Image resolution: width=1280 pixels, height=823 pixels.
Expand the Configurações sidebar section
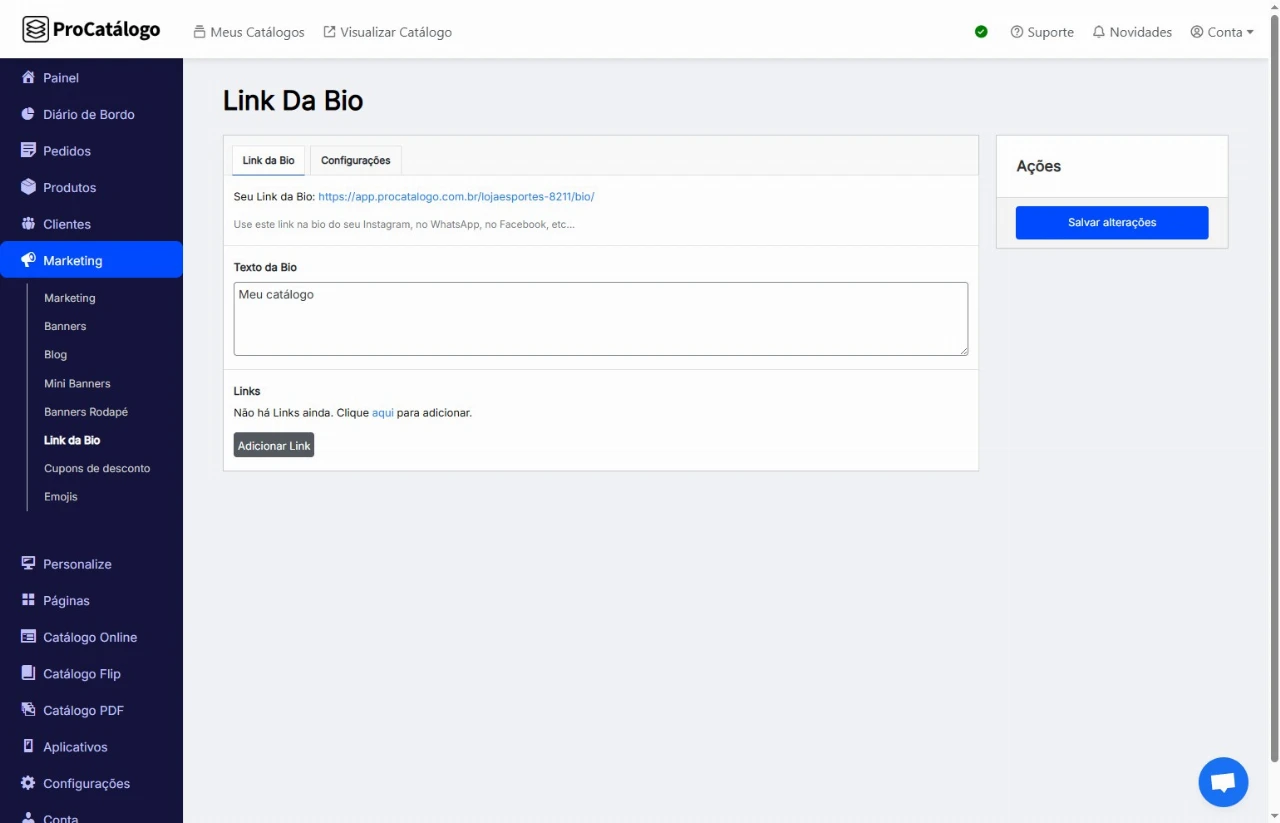pos(86,783)
